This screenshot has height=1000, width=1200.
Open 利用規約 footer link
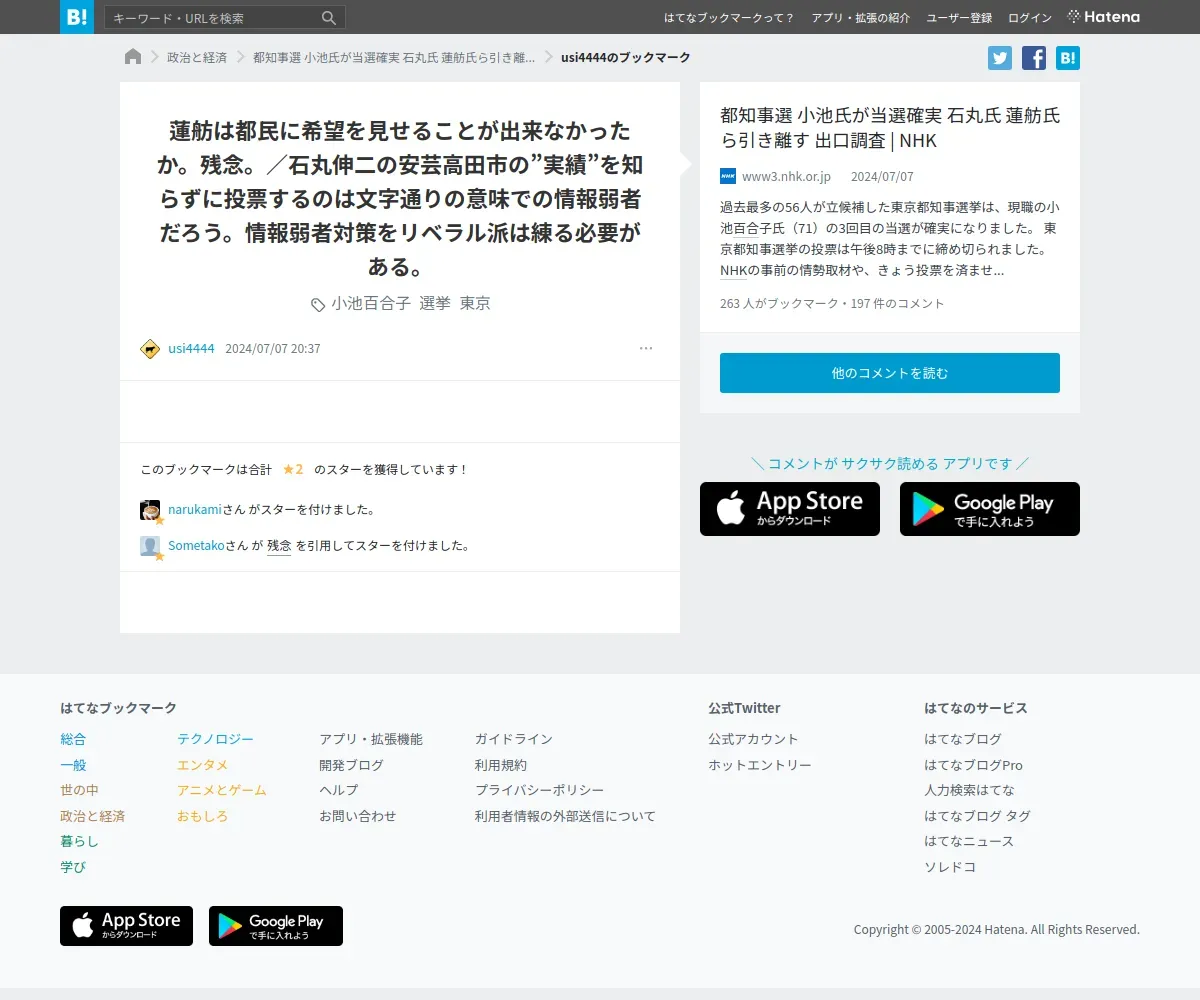click(x=501, y=765)
